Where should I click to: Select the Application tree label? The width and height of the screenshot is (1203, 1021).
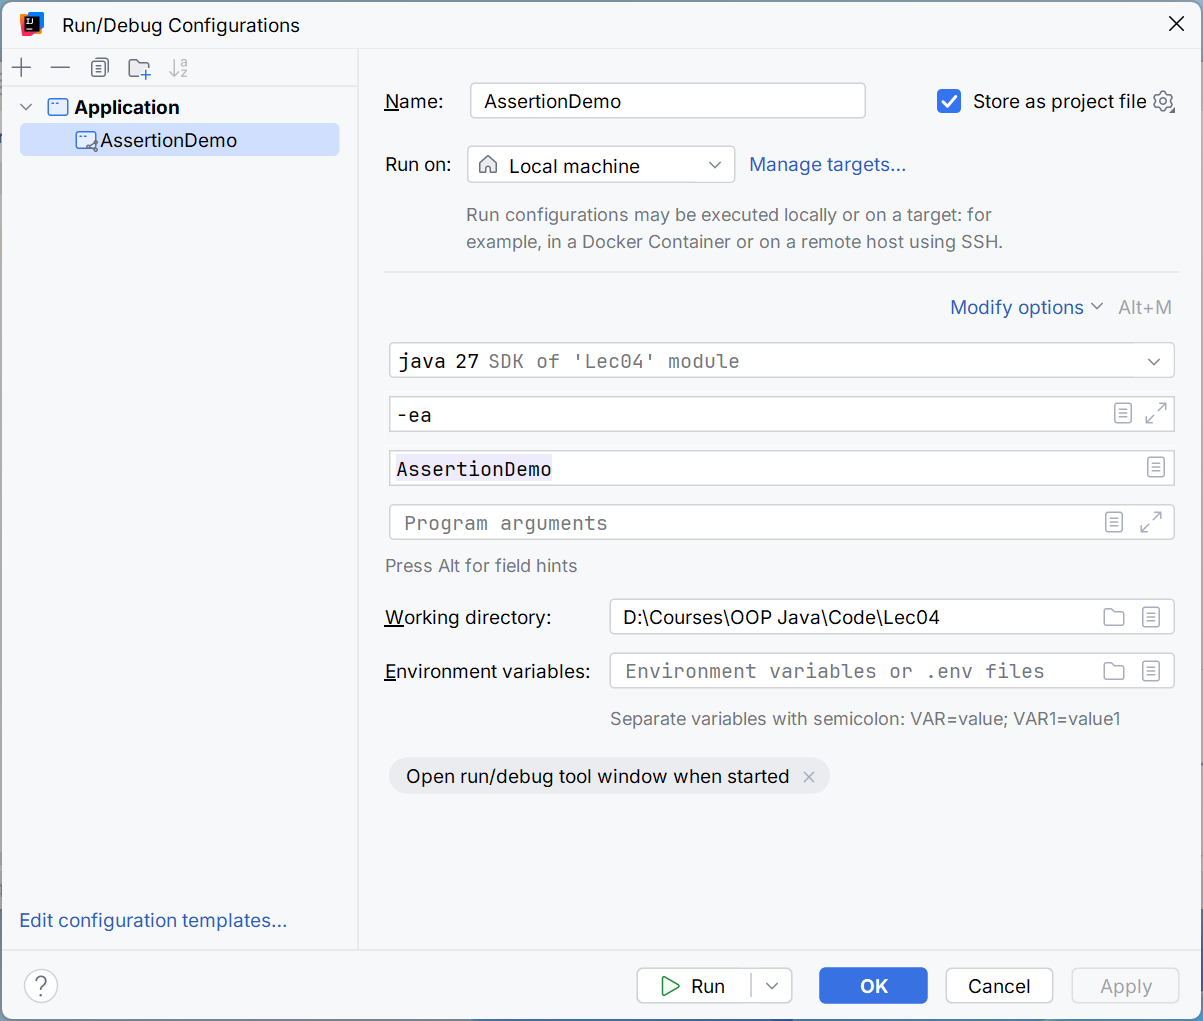click(127, 107)
